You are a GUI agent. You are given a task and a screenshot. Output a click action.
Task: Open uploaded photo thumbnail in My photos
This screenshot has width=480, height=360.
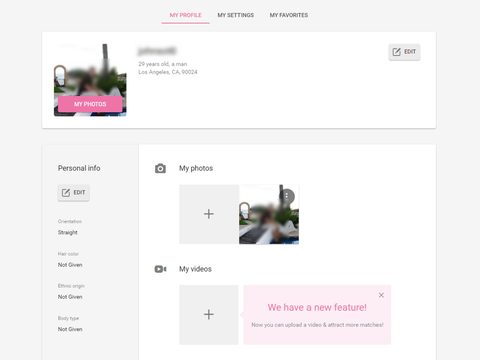point(269,214)
